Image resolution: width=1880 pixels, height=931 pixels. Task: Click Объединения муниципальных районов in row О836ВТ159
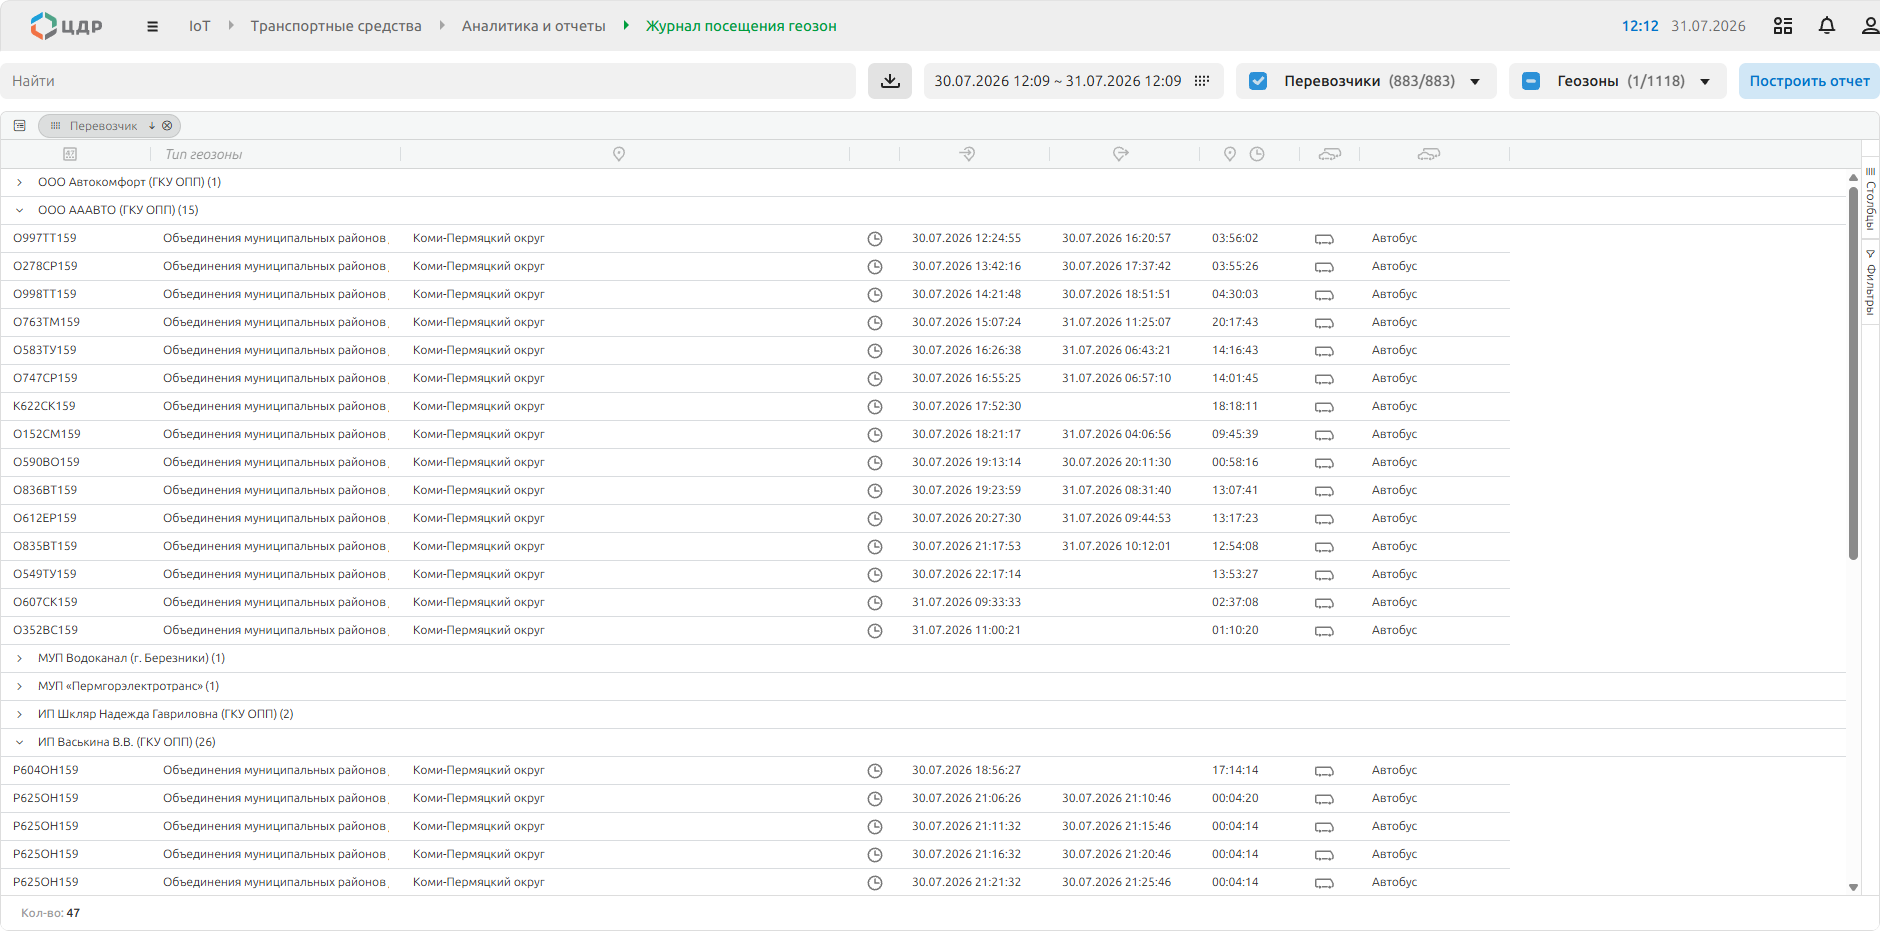[x=274, y=490]
